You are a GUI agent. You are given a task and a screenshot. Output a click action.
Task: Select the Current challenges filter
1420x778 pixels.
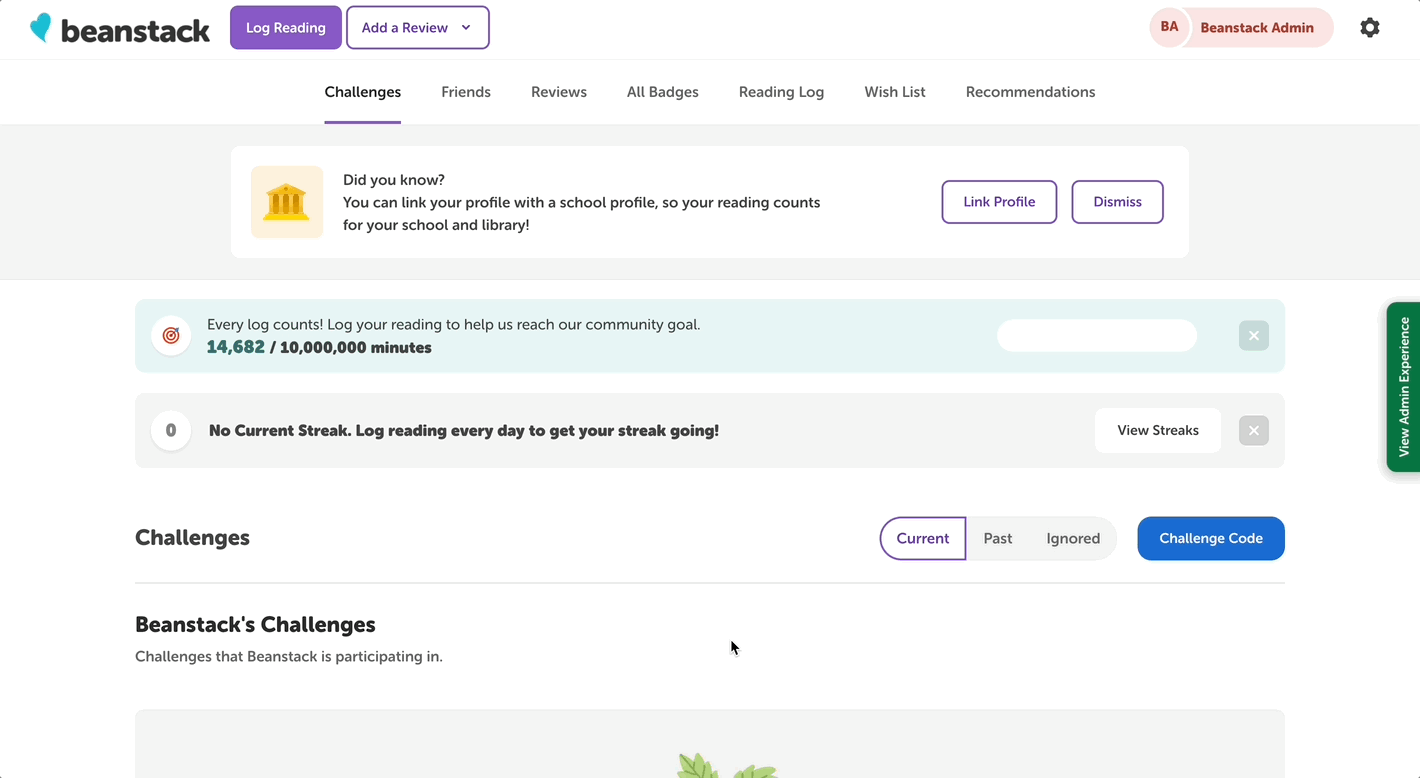tap(922, 538)
